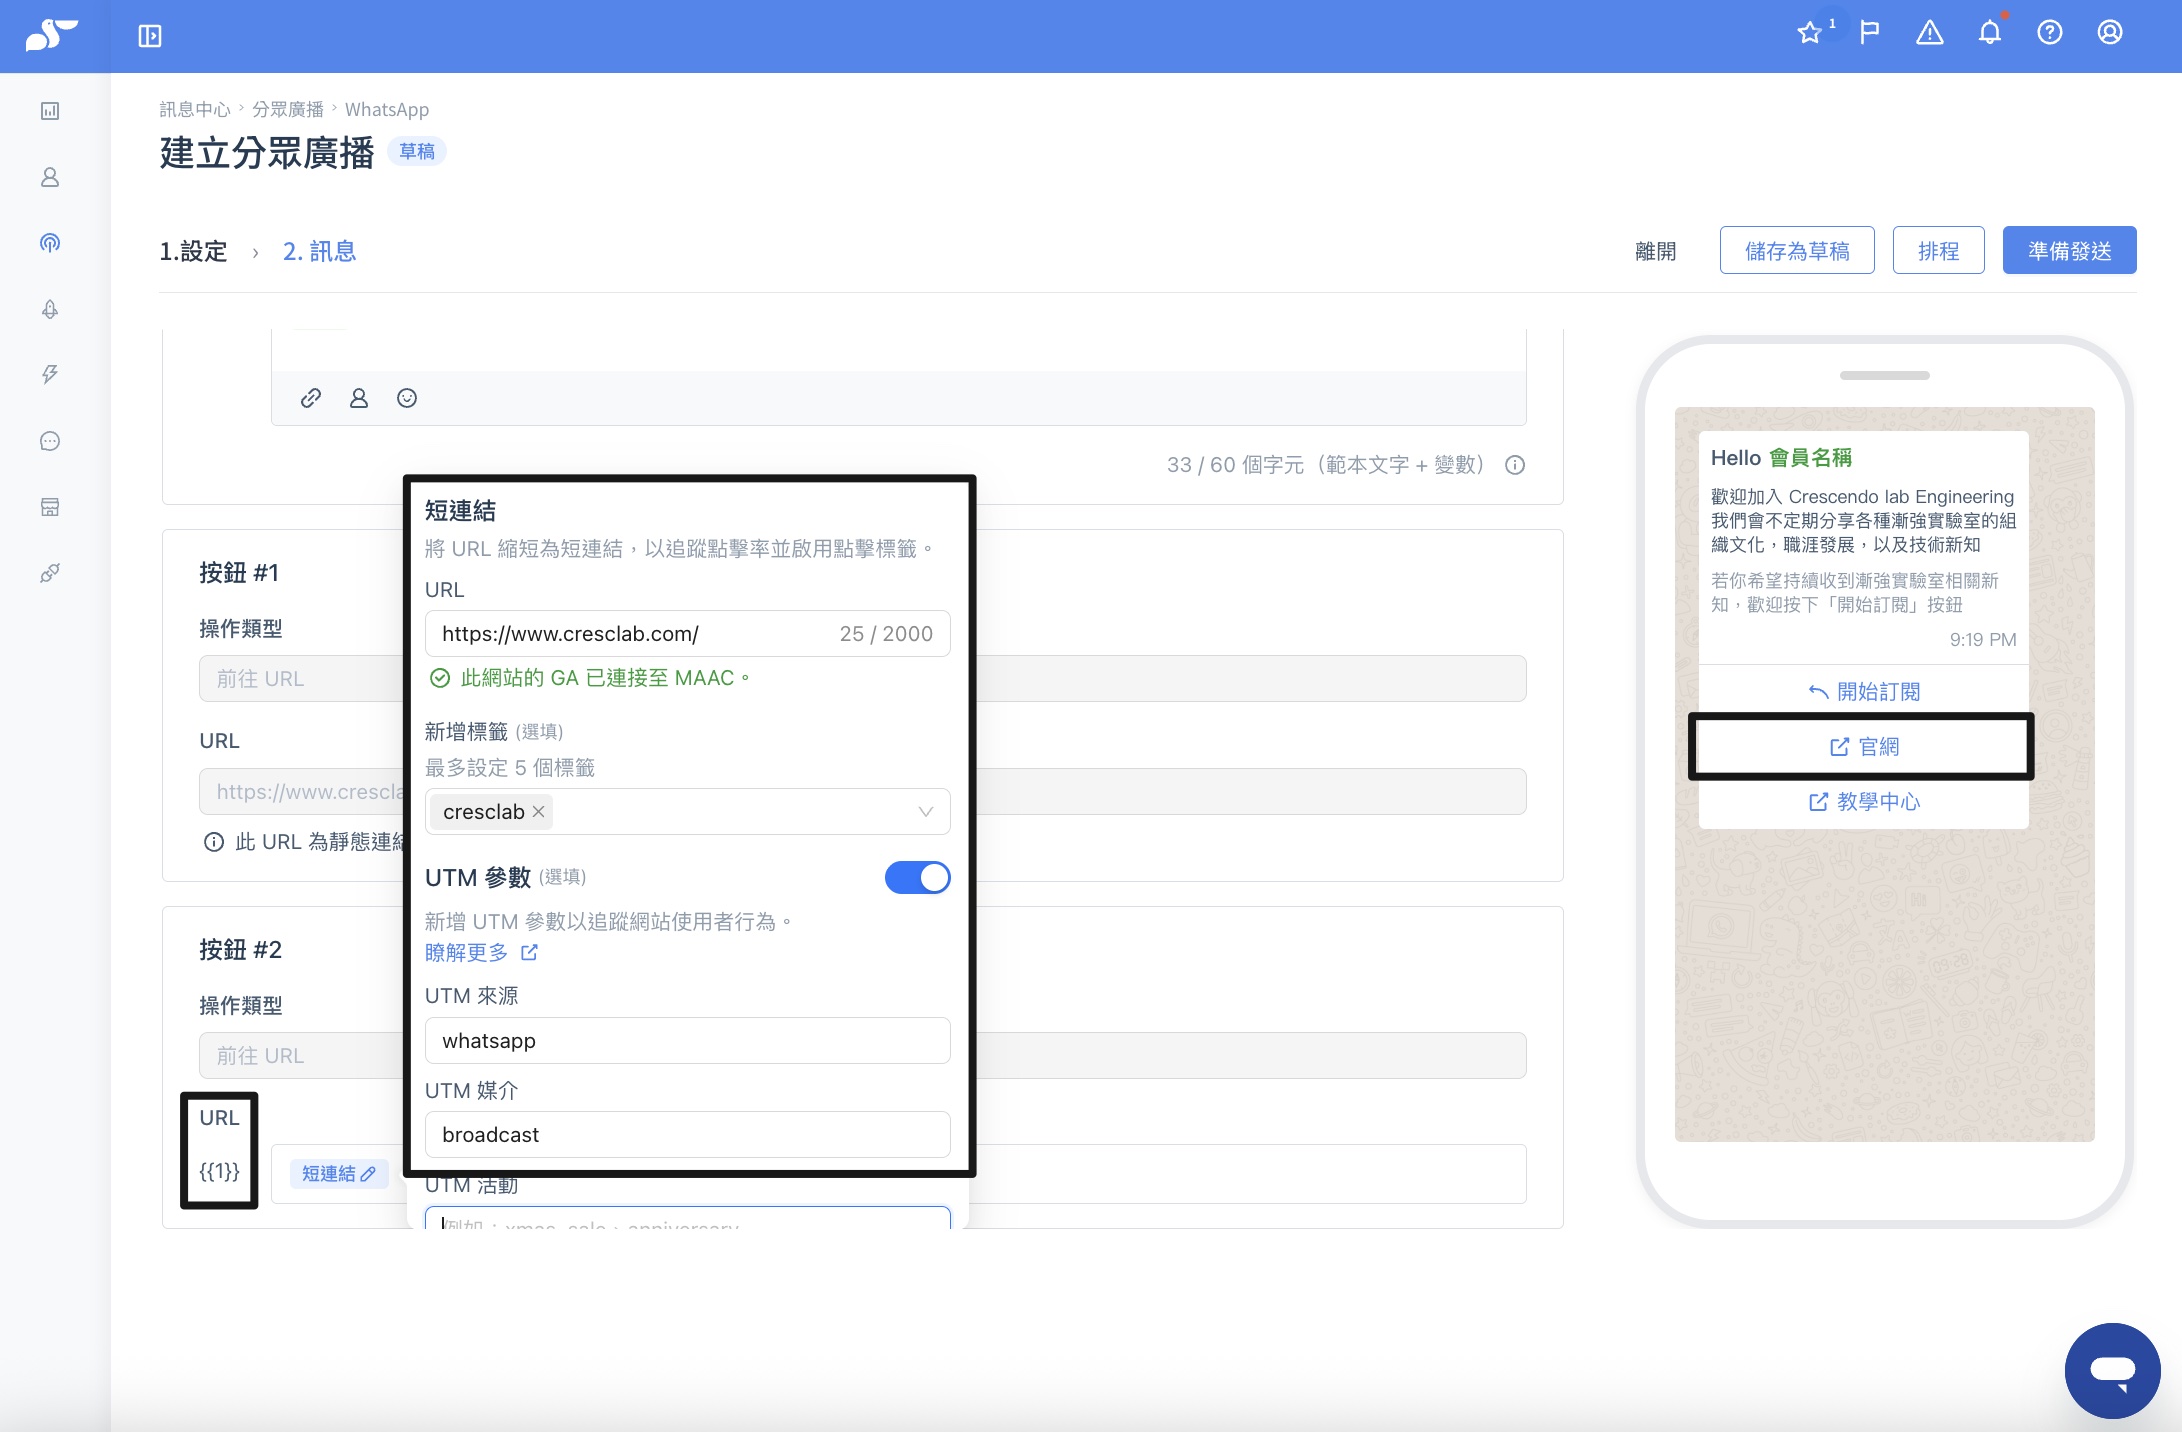Click the UTM 活動 input field
This screenshot has height=1432, width=2182.
(x=687, y=1218)
